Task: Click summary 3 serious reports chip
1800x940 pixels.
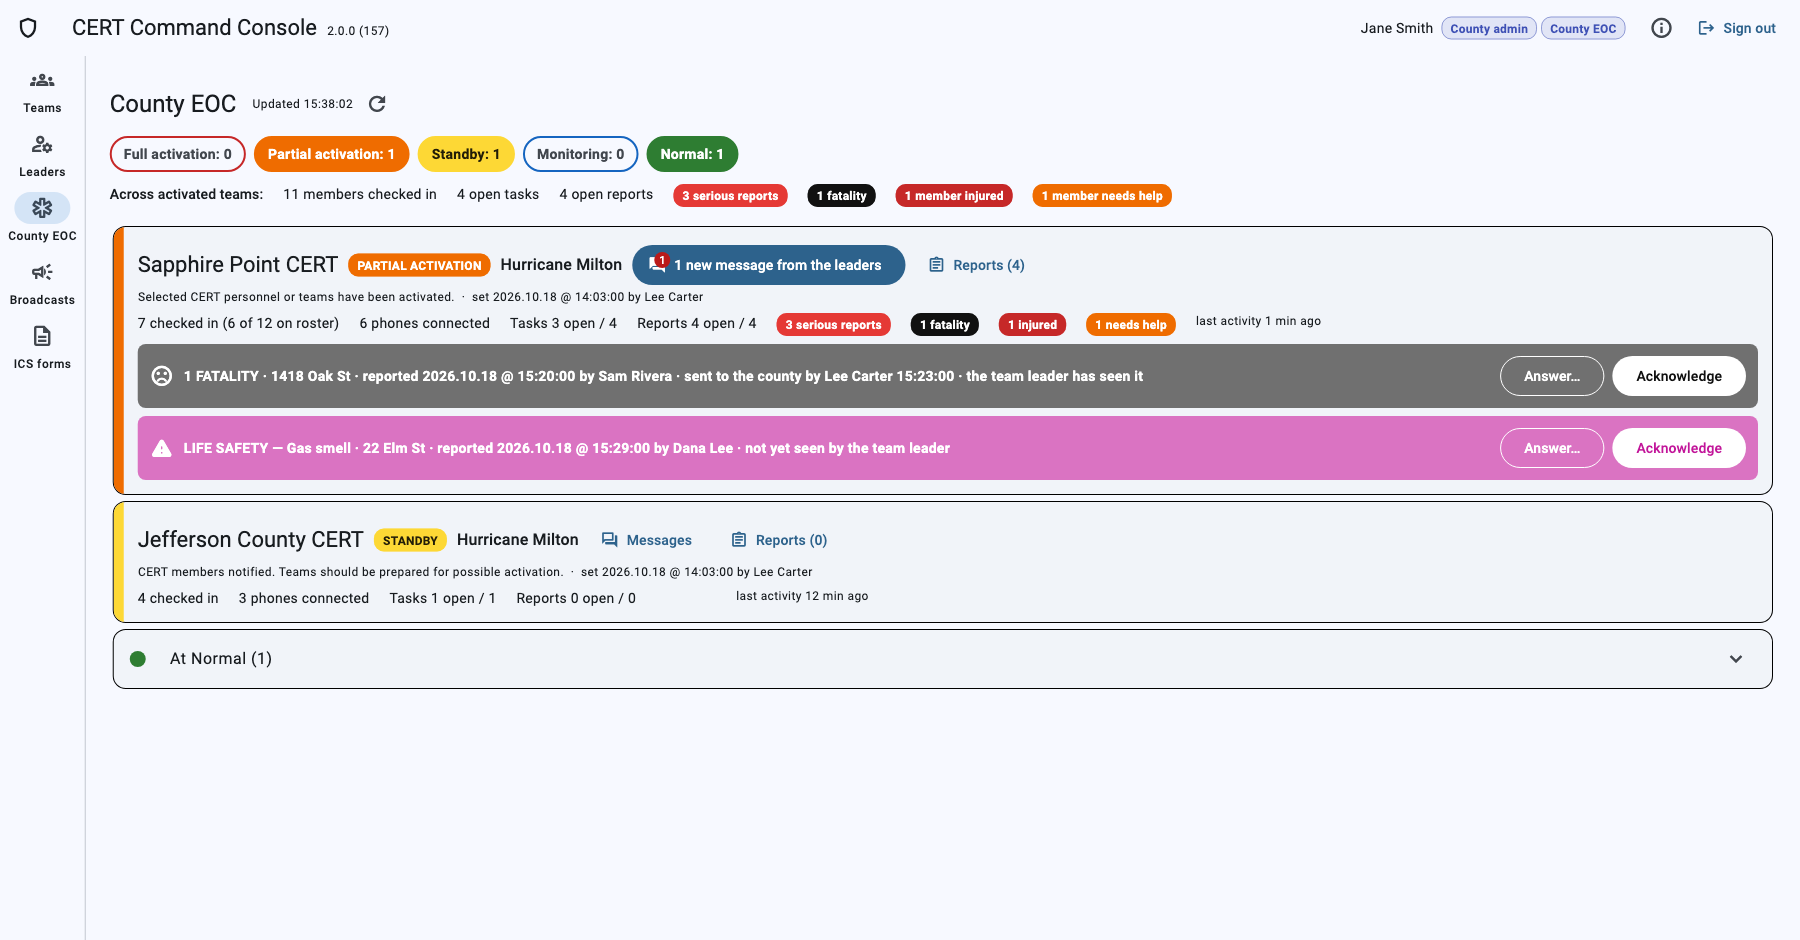Action: coord(730,196)
